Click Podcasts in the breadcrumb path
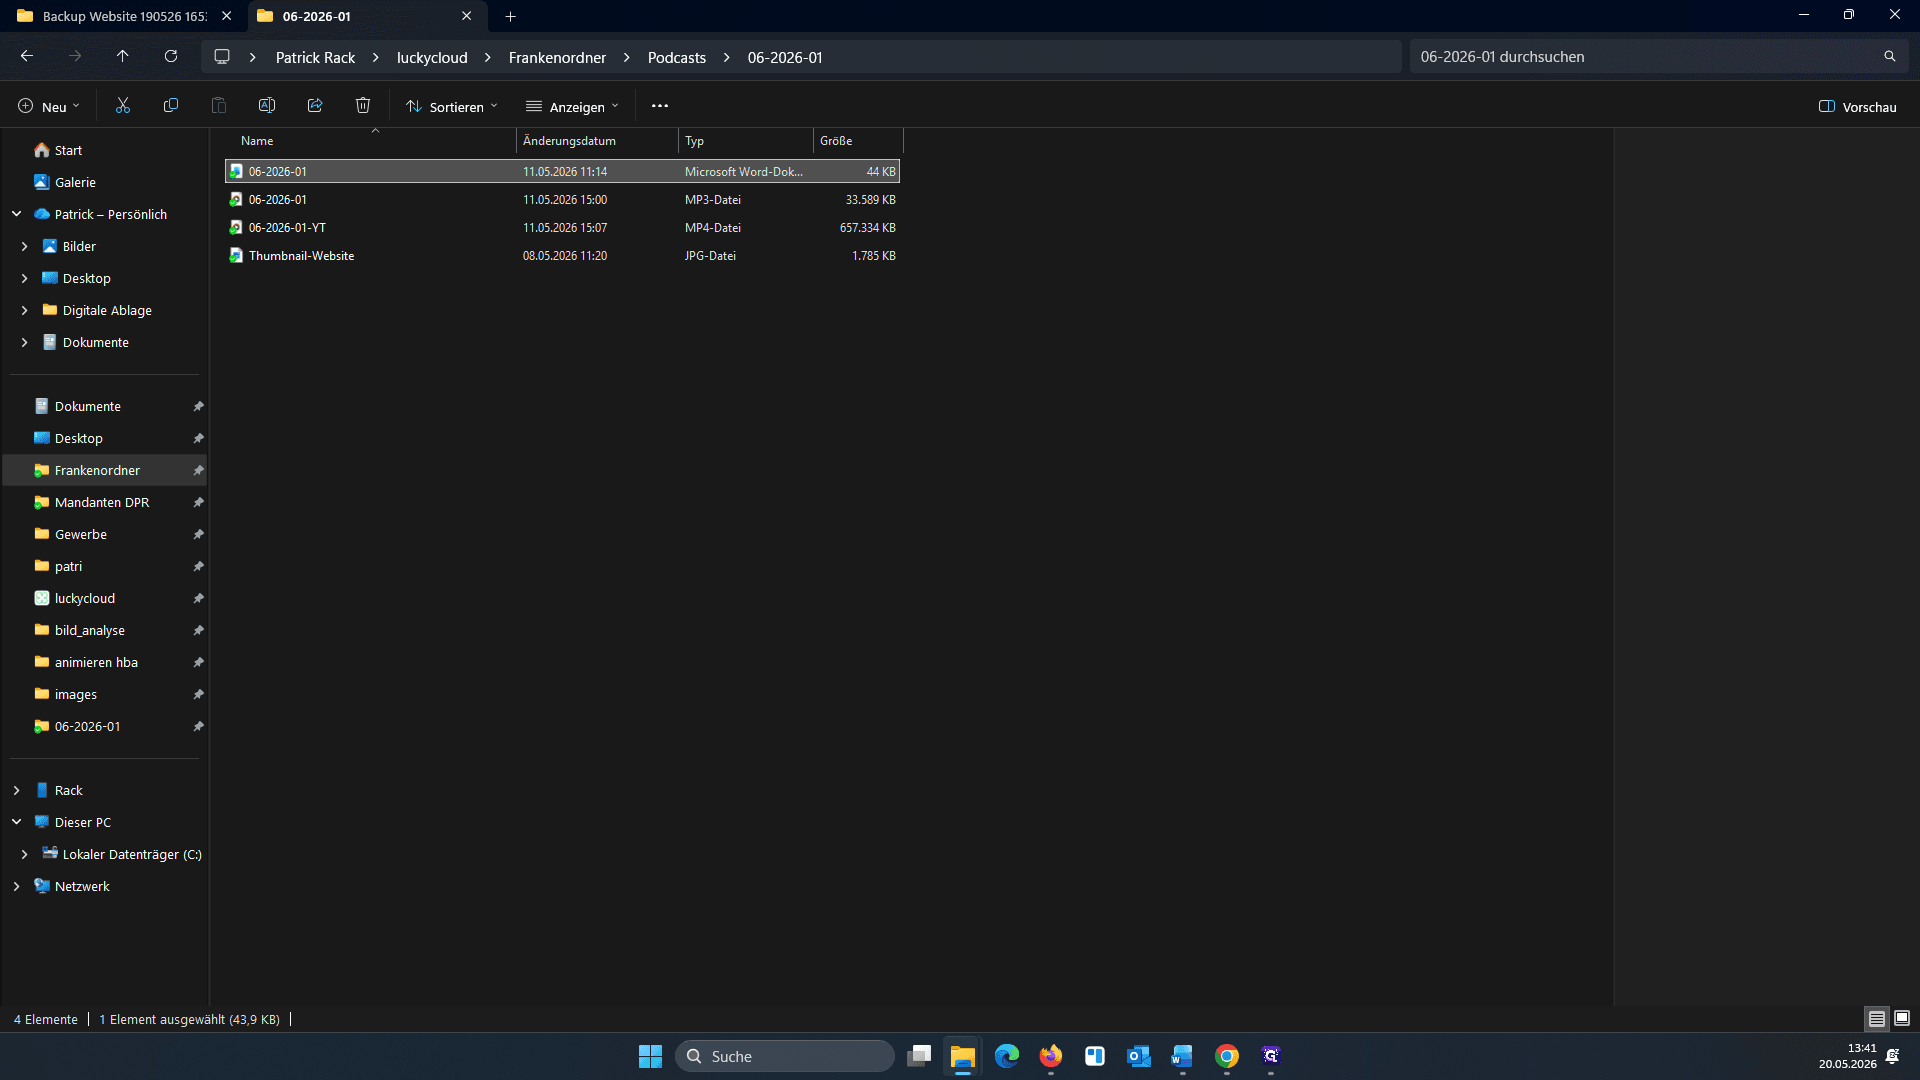The image size is (1920, 1080). click(x=677, y=58)
